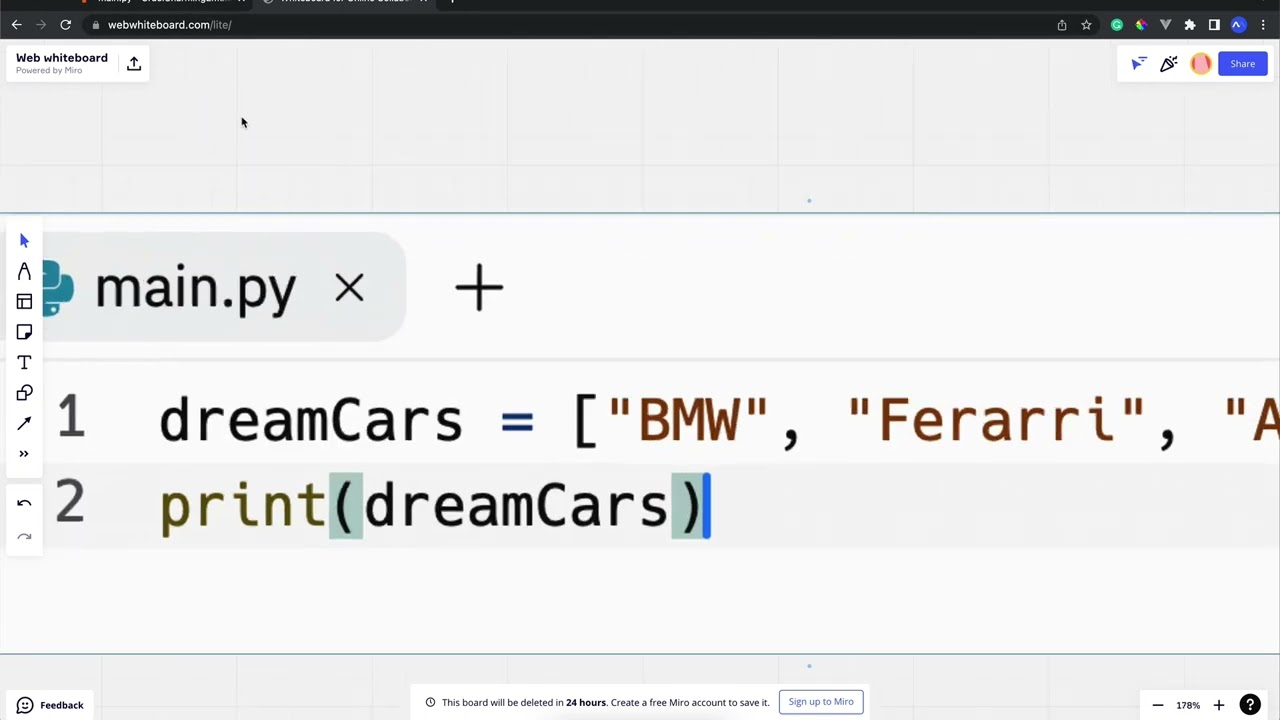Image resolution: width=1280 pixels, height=720 pixels.
Task: Click the print keyword on line 2
Action: coord(243,506)
